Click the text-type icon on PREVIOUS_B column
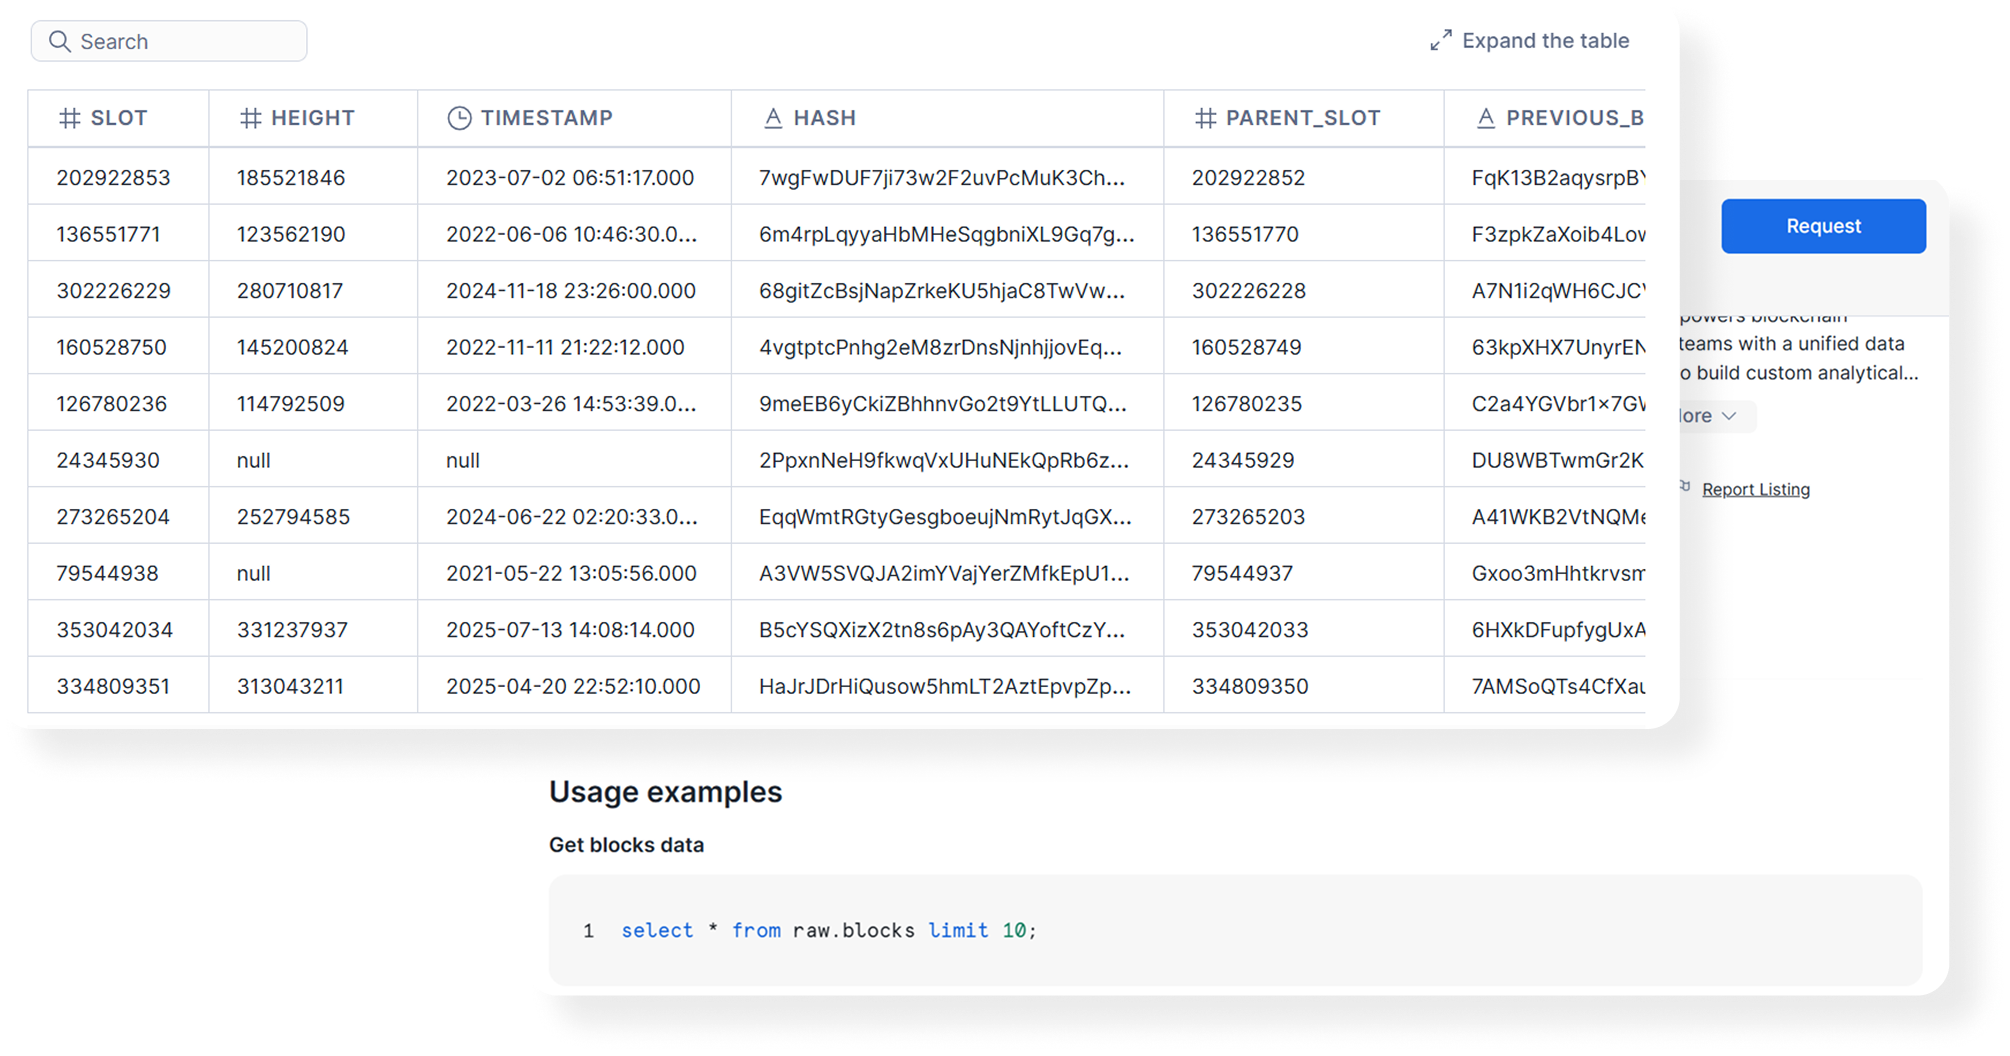The height and width of the screenshot is (1056, 2010). [1486, 117]
